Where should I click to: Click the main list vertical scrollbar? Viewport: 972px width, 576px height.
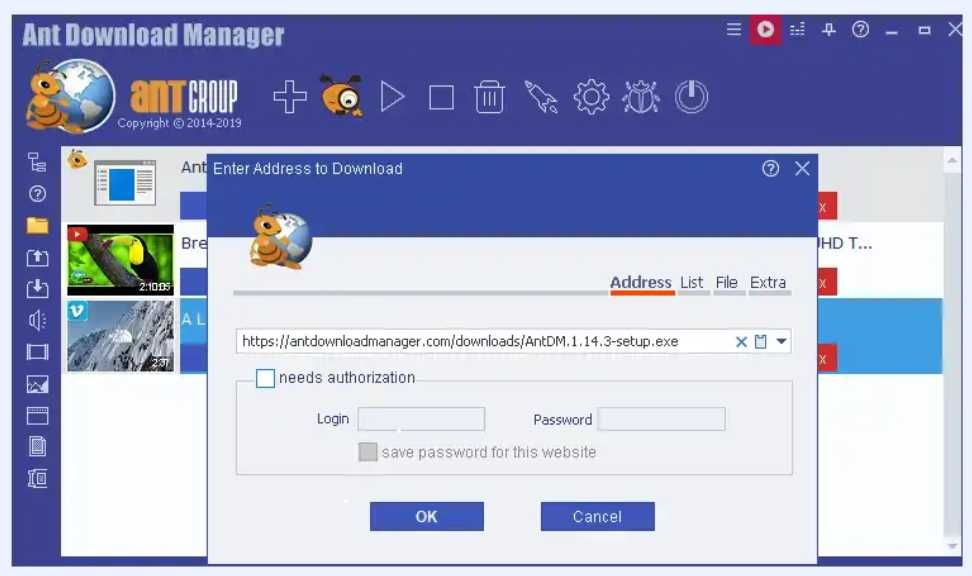[x=952, y=353]
